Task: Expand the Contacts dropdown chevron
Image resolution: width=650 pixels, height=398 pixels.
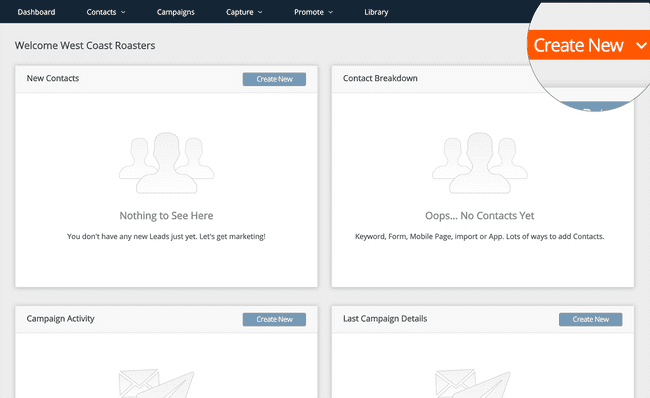Action: click(123, 12)
